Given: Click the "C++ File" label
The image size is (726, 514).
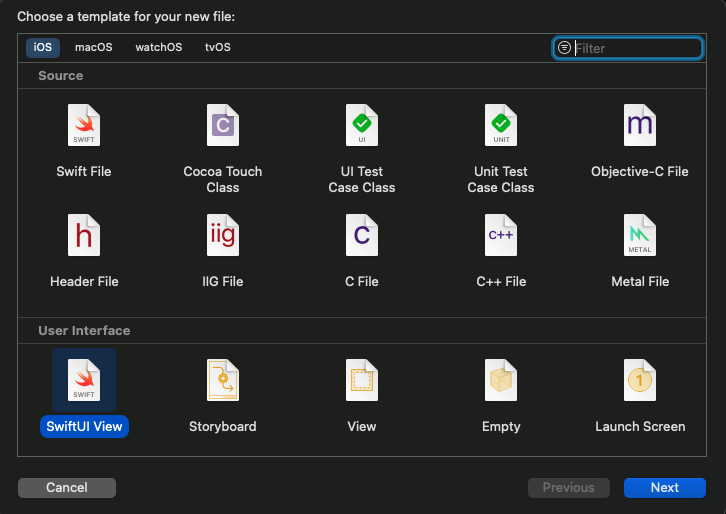Looking at the screenshot, I should pyautogui.click(x=501, y=282).
